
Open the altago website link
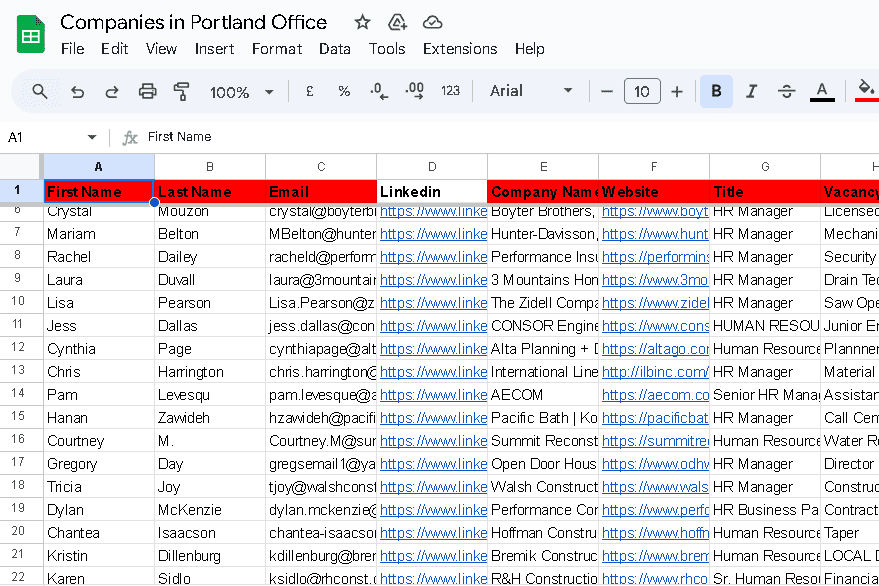[x=655, y=349]
